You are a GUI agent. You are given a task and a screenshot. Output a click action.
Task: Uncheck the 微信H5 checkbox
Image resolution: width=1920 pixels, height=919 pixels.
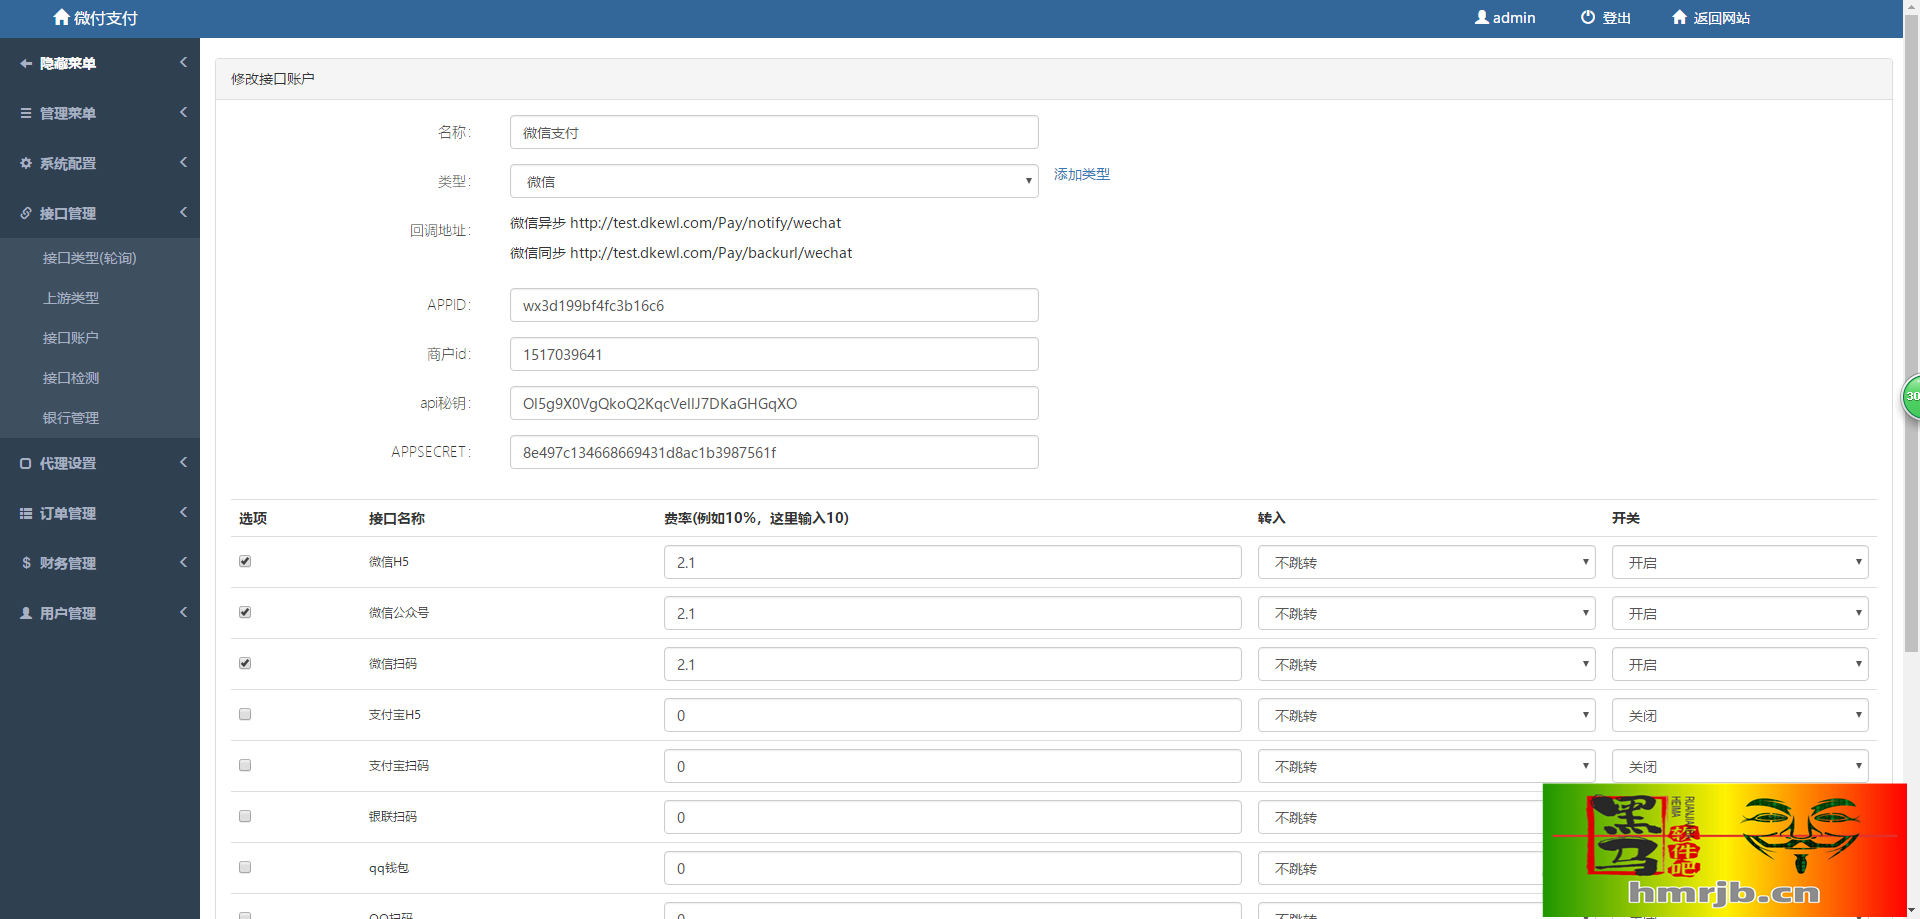tap(245, 561)
